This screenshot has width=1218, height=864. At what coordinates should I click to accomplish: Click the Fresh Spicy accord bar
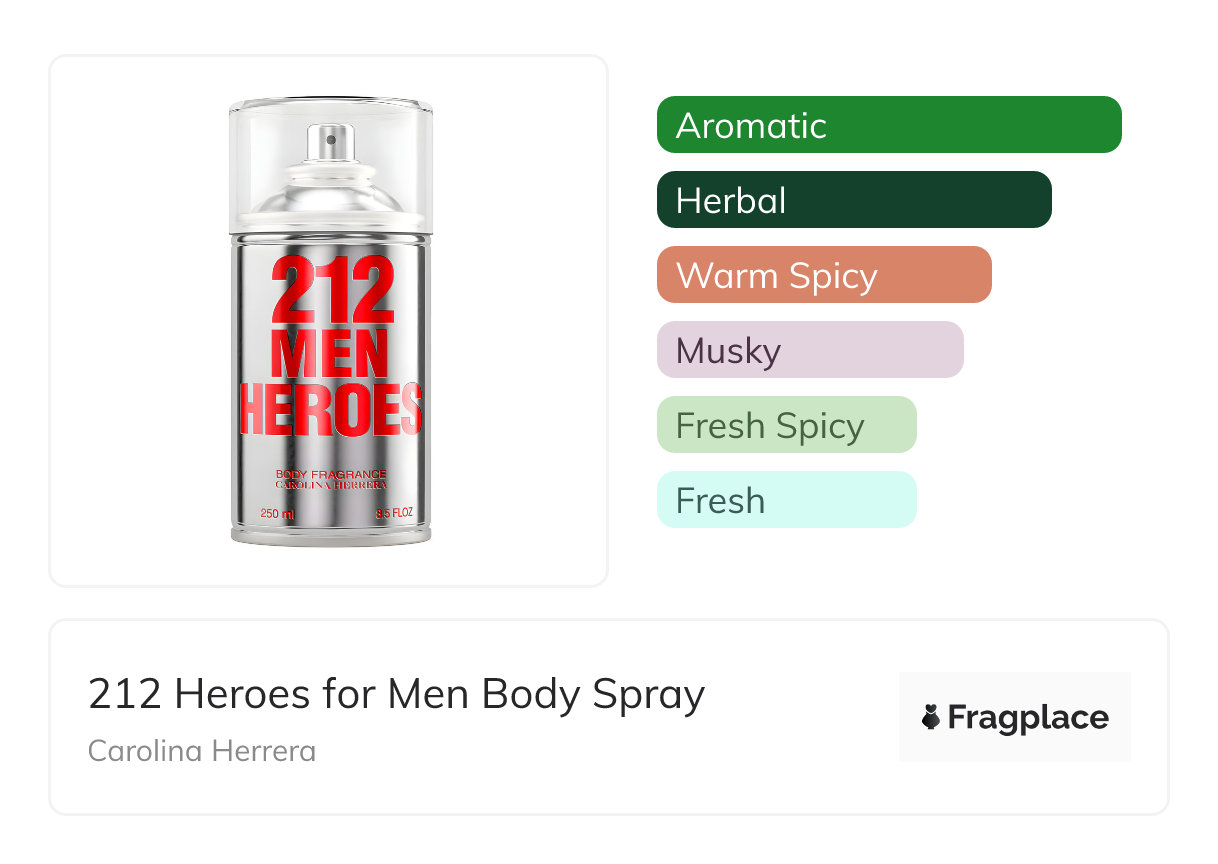(786, 425)
